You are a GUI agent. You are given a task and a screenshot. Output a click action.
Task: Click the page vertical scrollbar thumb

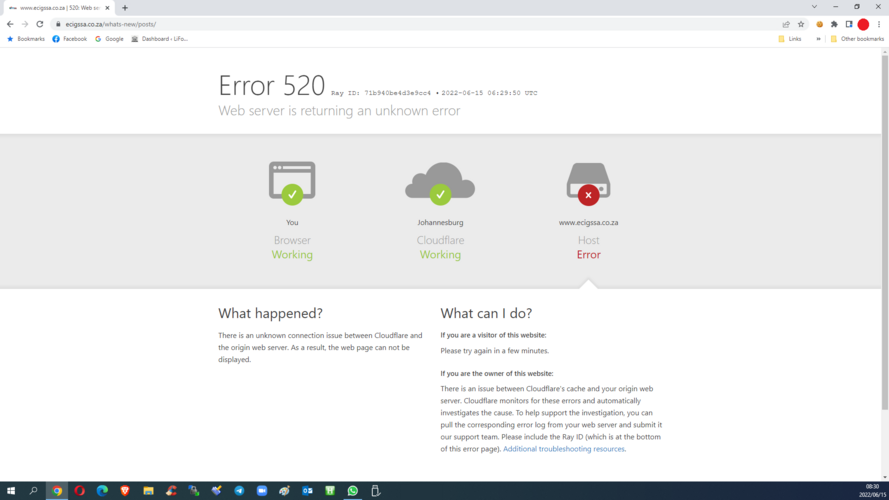884,232
